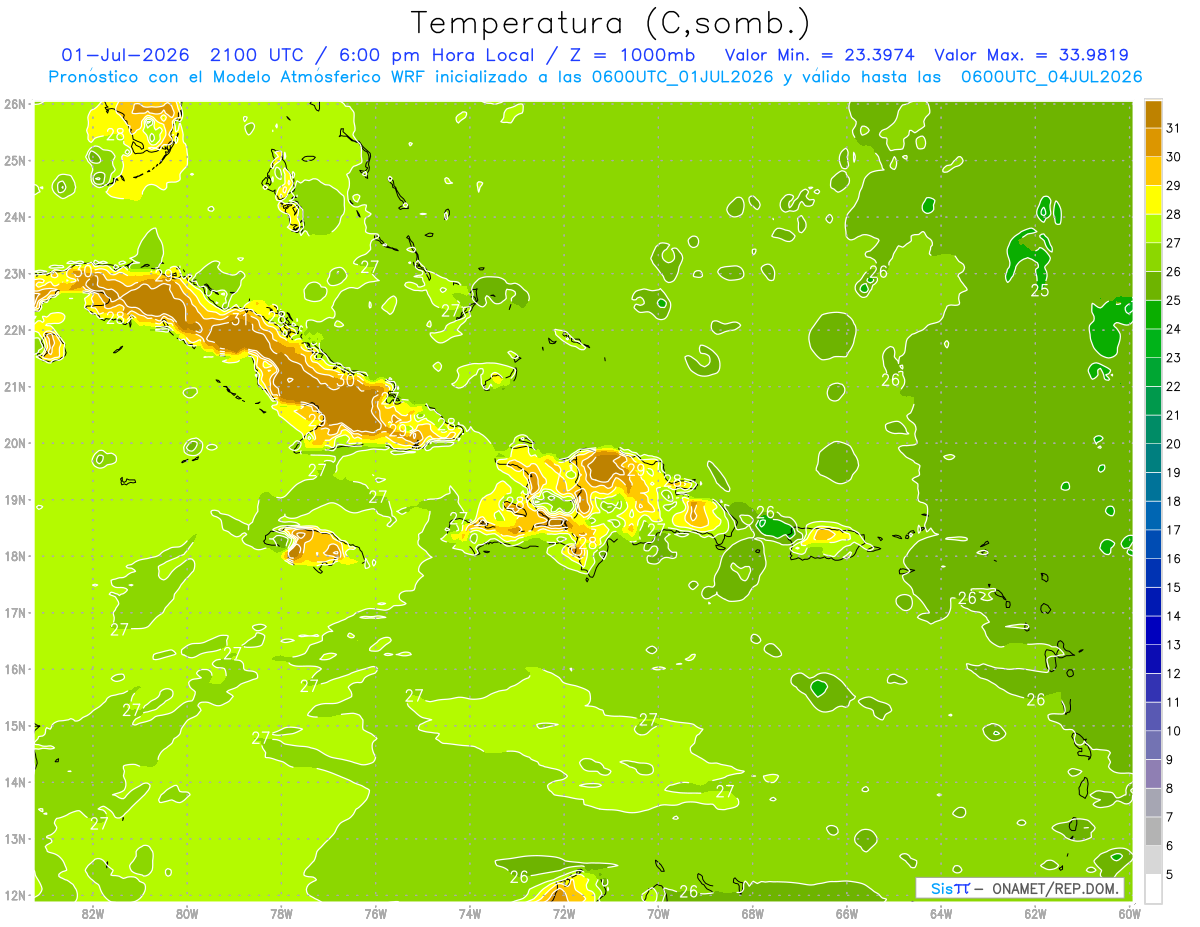1200x927 pixels.
Task: Click the 74W longitude axis label
Action: 469,913
